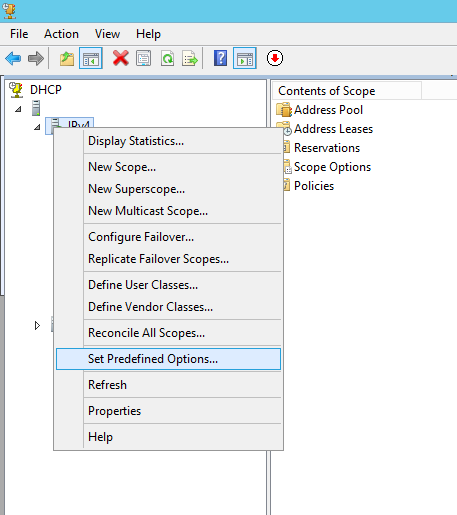The width and height of the screenshot is (457, 515).
Task: Click the Up One Level folder icon
Action: pyautogui.click(x=67, y=58)
